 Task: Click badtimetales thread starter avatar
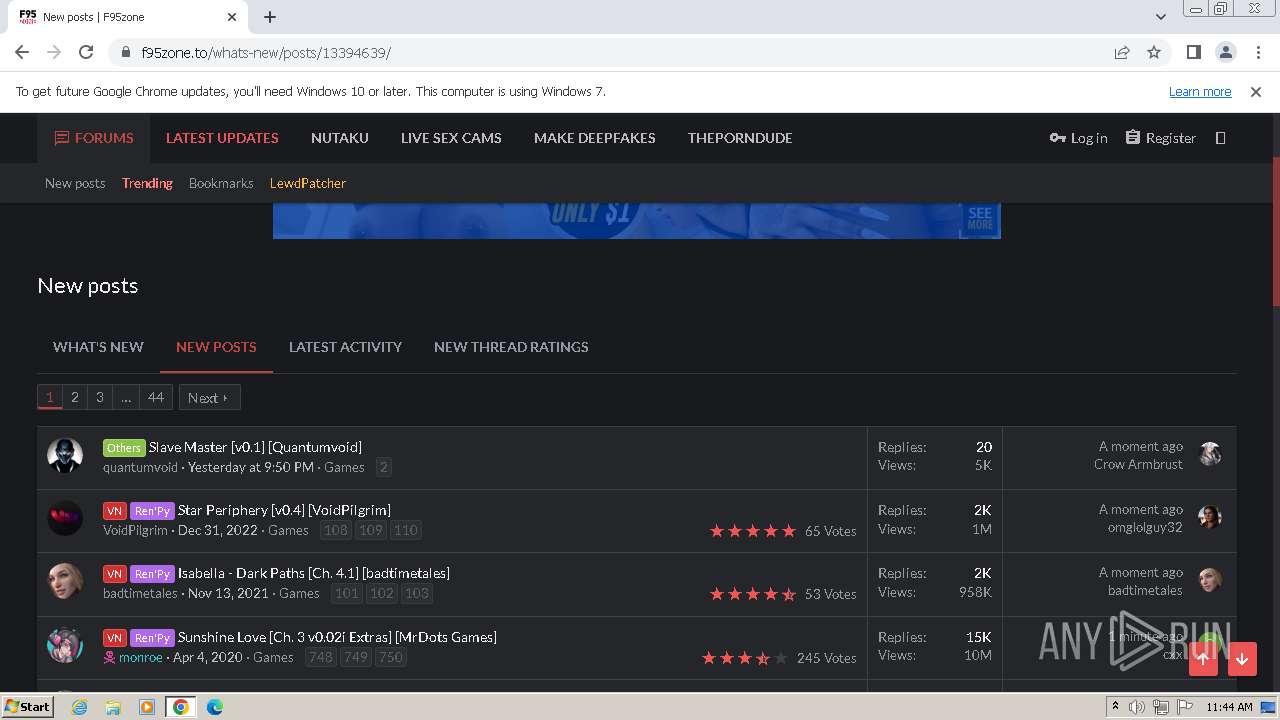coord(65,581)
